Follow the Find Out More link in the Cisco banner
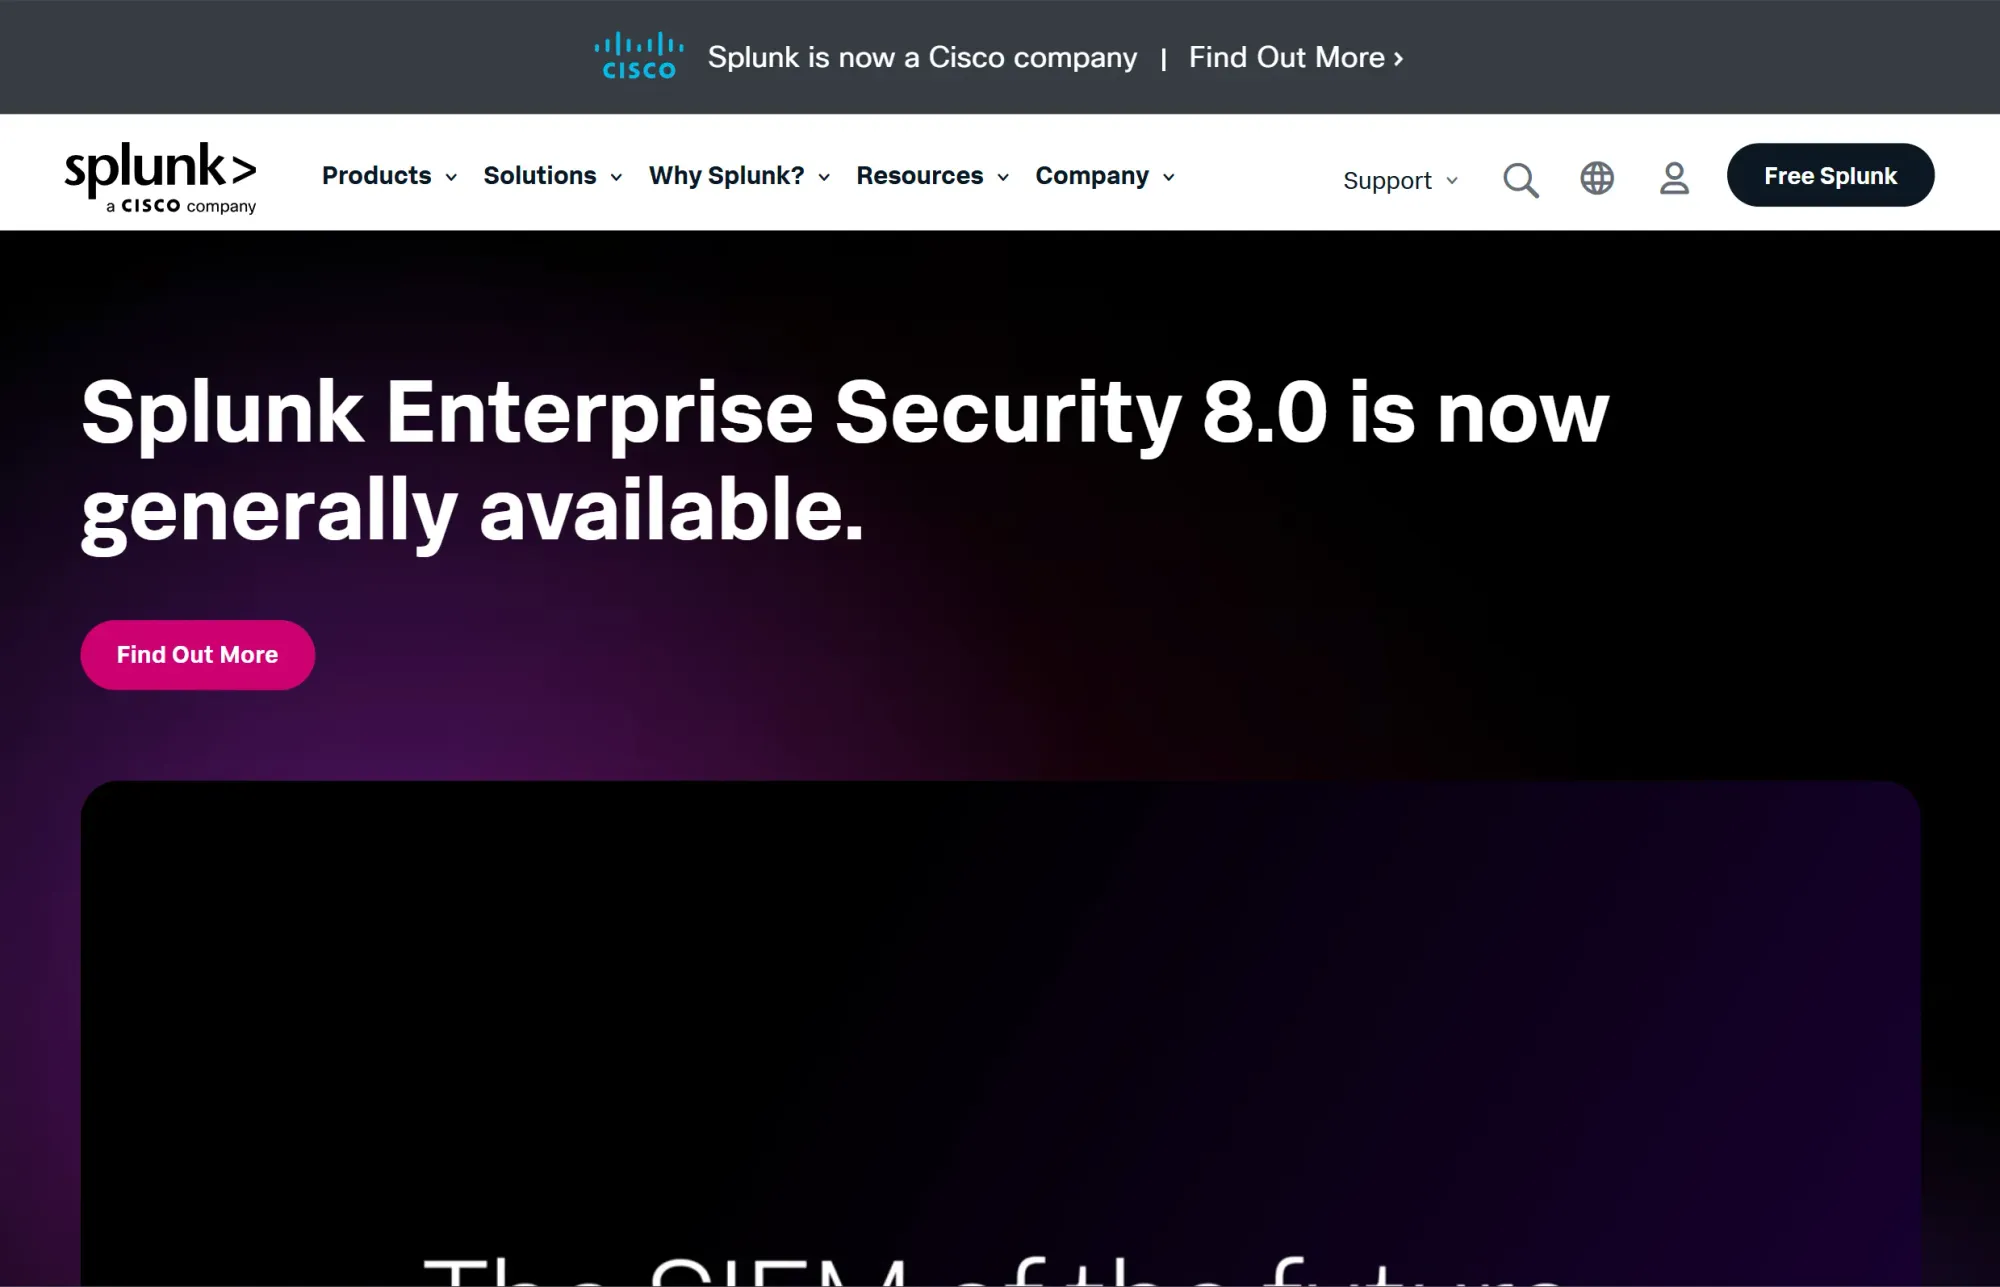This screenshot has height=1287, width=2000. tap(1288, 57)
